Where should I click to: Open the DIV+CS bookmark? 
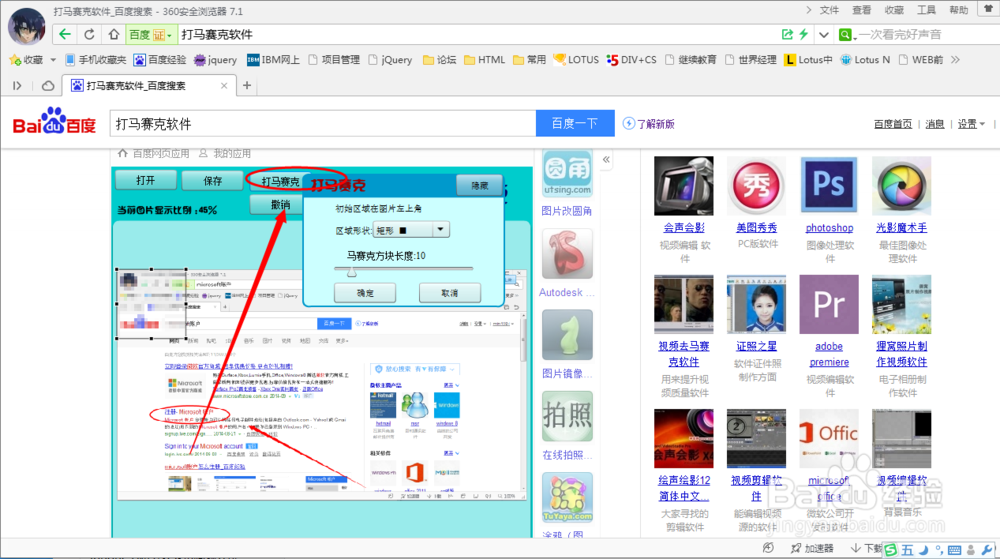(x=631, y=60)
